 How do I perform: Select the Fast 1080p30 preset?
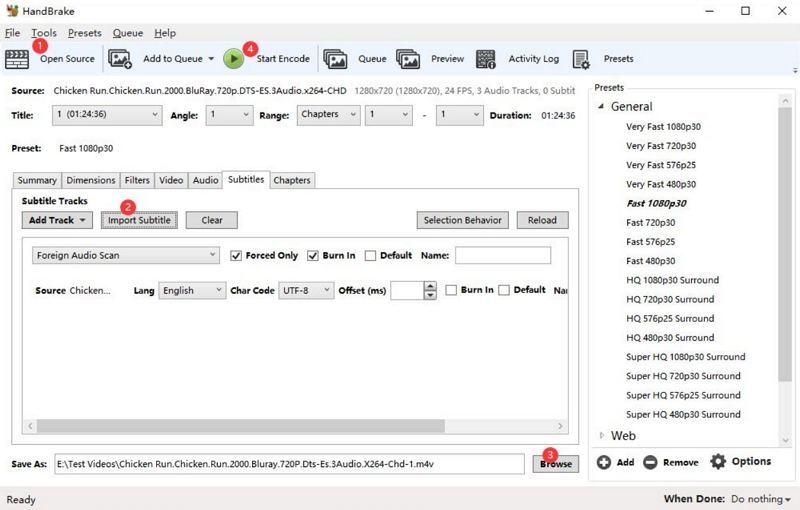(656, 203)
